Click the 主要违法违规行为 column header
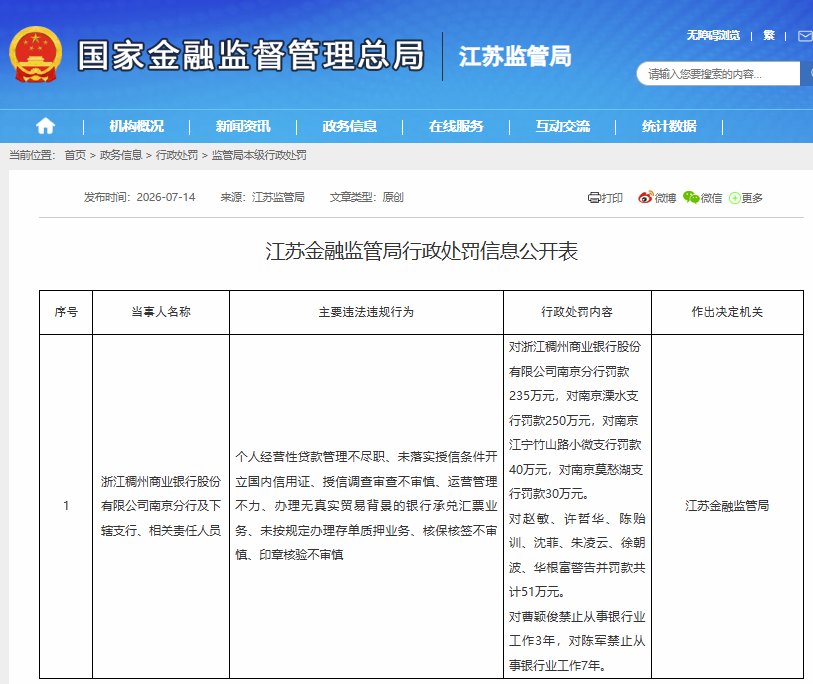This screenshot has width=813, height=684. click(366, 312)
